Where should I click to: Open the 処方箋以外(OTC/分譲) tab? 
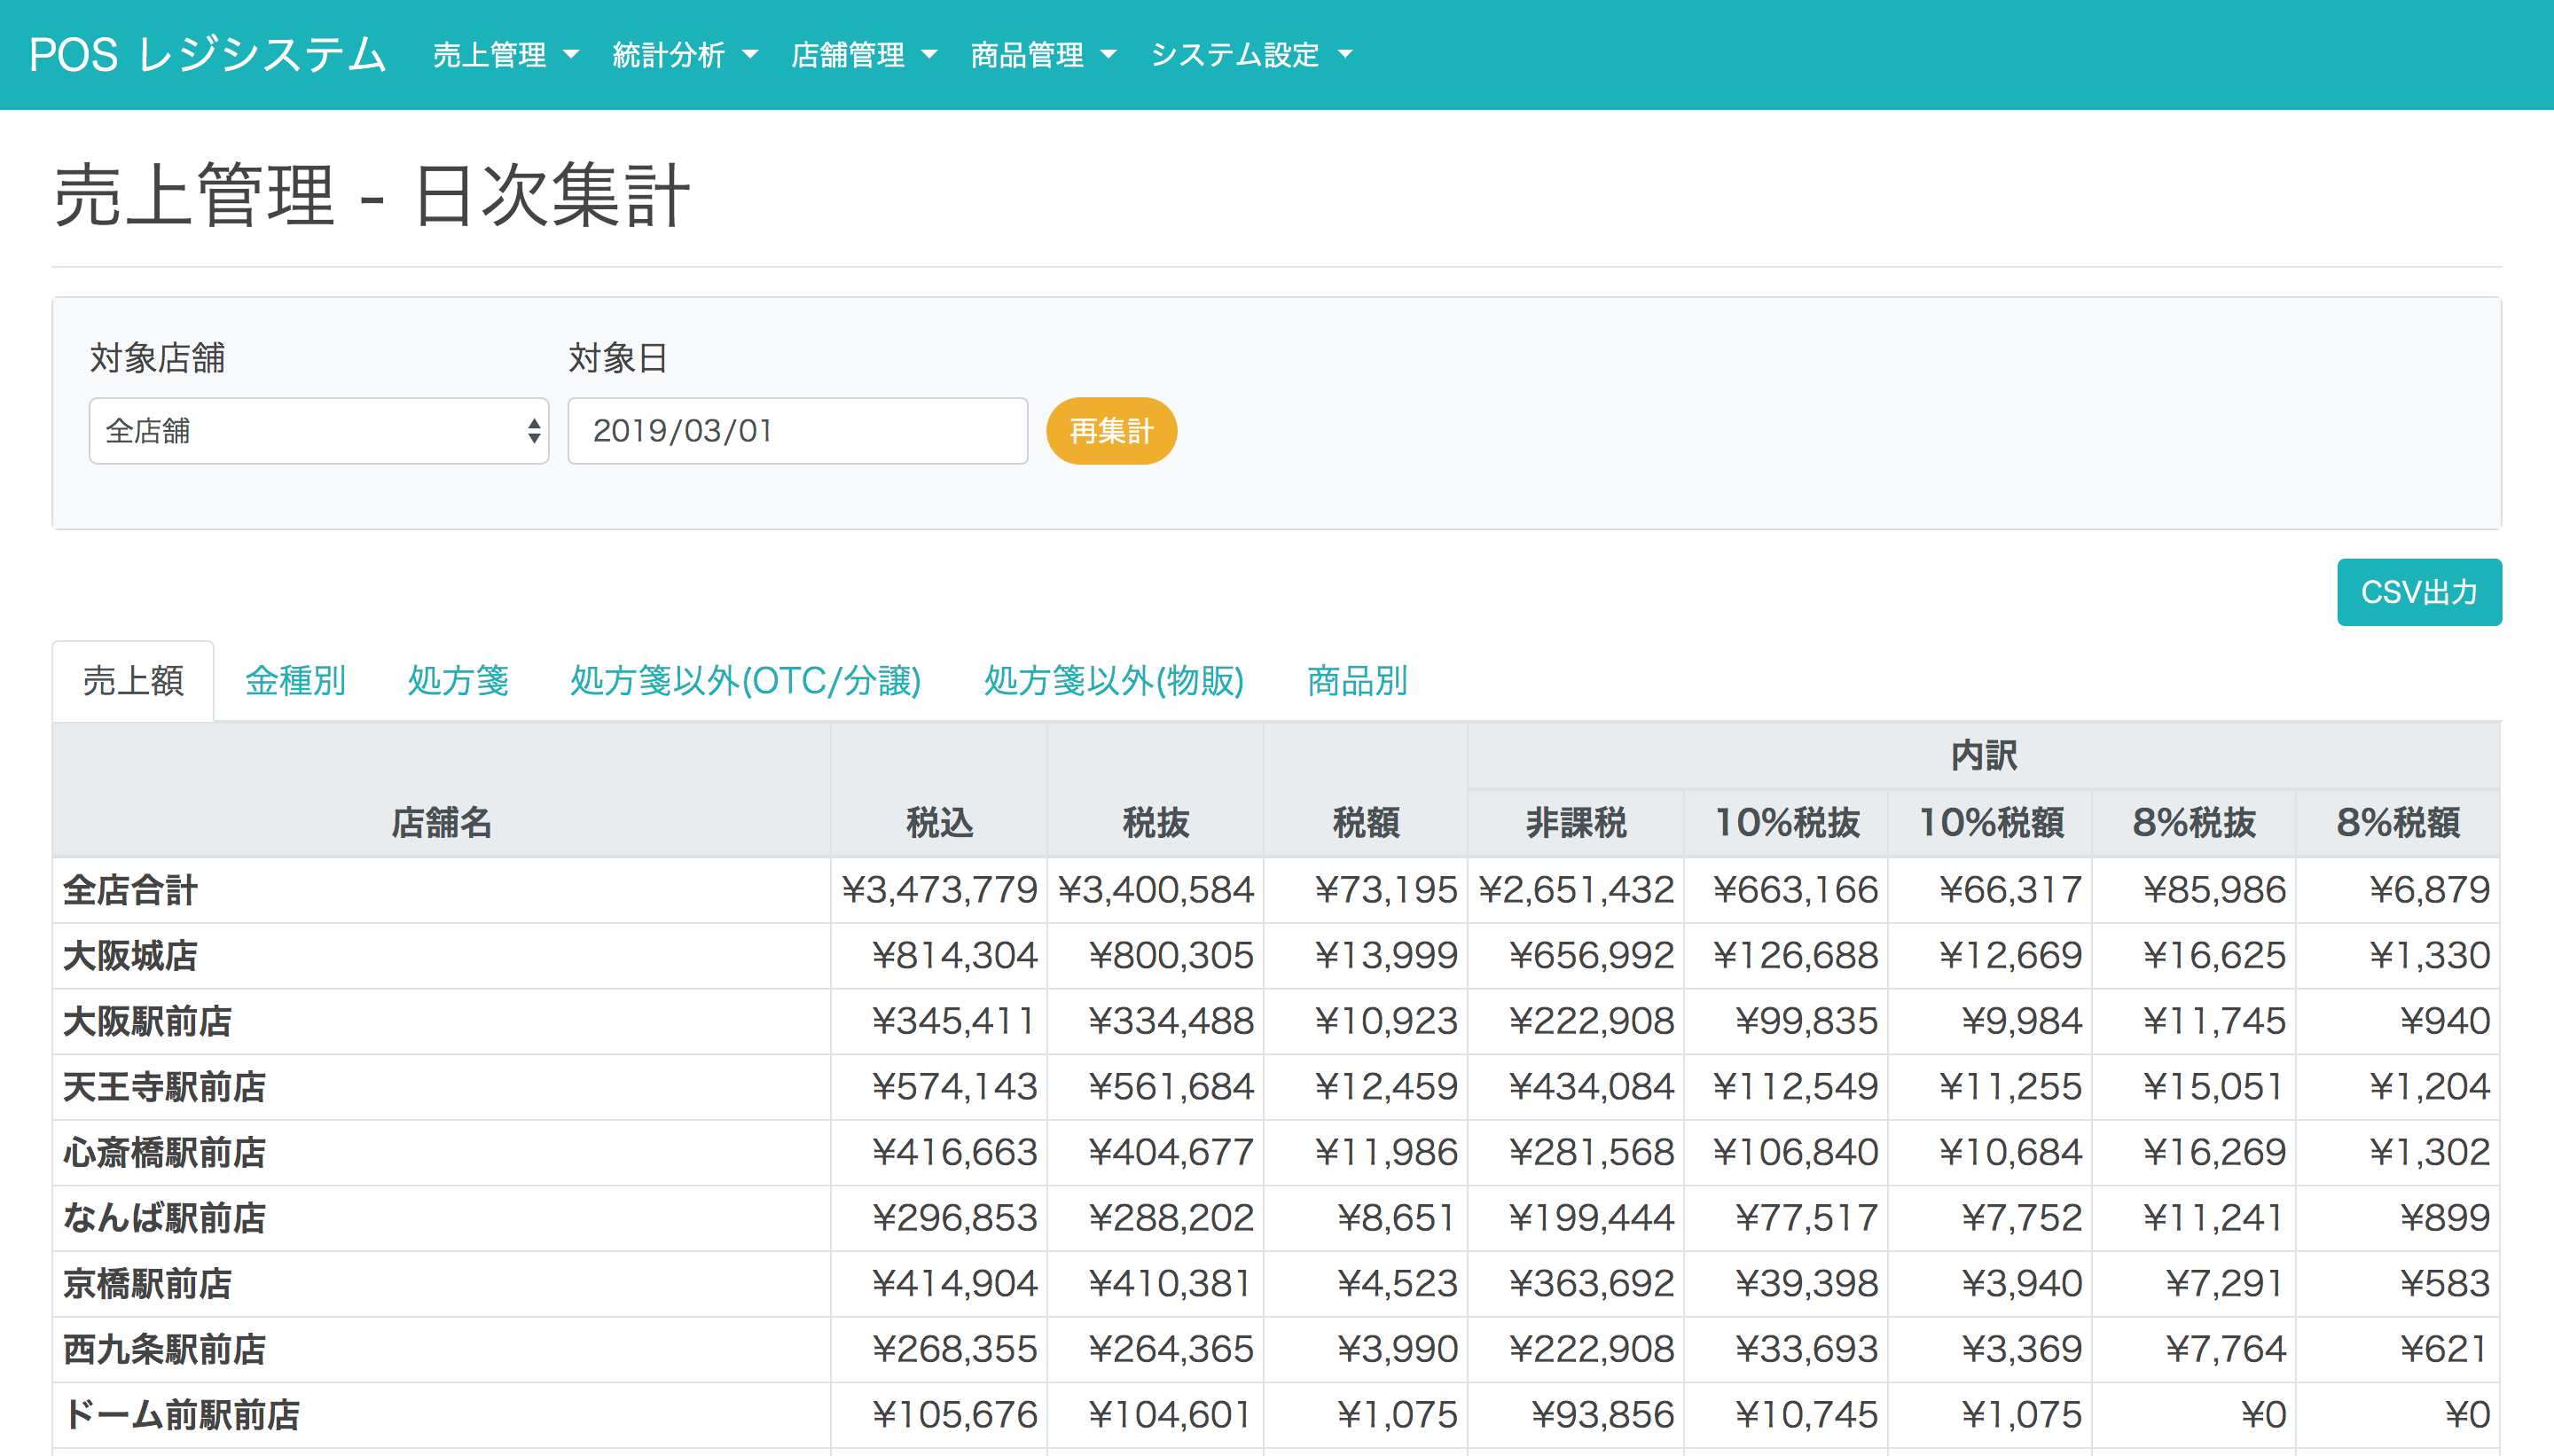pyautogui.click(x=745, y=681)
